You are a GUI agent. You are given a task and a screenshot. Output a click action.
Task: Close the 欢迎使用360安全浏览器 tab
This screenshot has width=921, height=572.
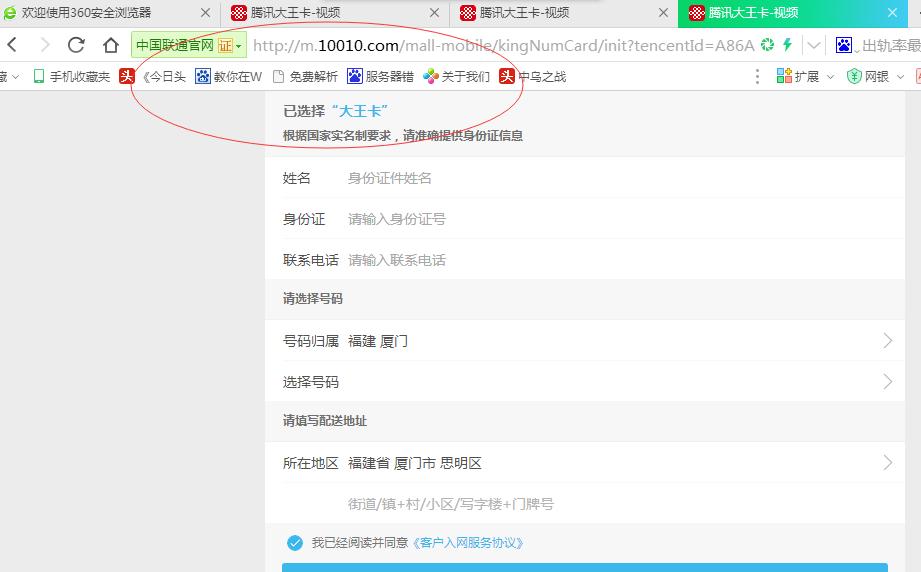(205, 12)
